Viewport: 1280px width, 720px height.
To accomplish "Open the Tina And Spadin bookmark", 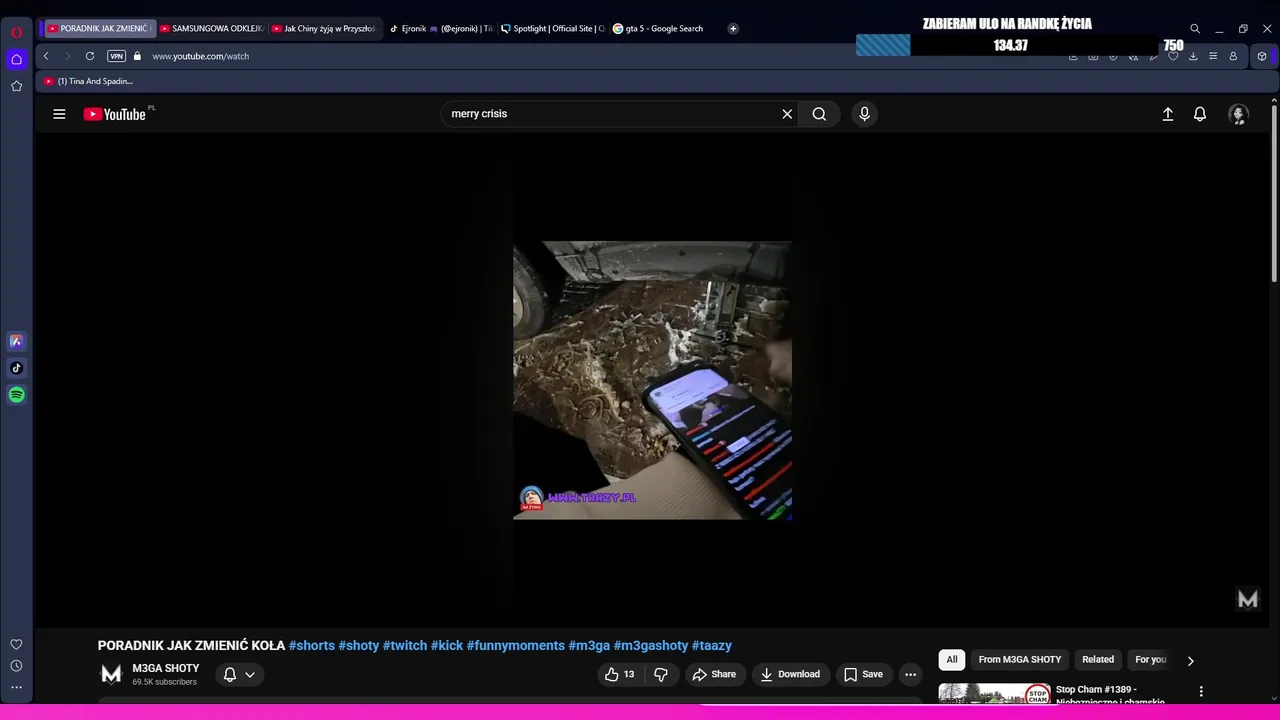I will (x=89, y=81).
